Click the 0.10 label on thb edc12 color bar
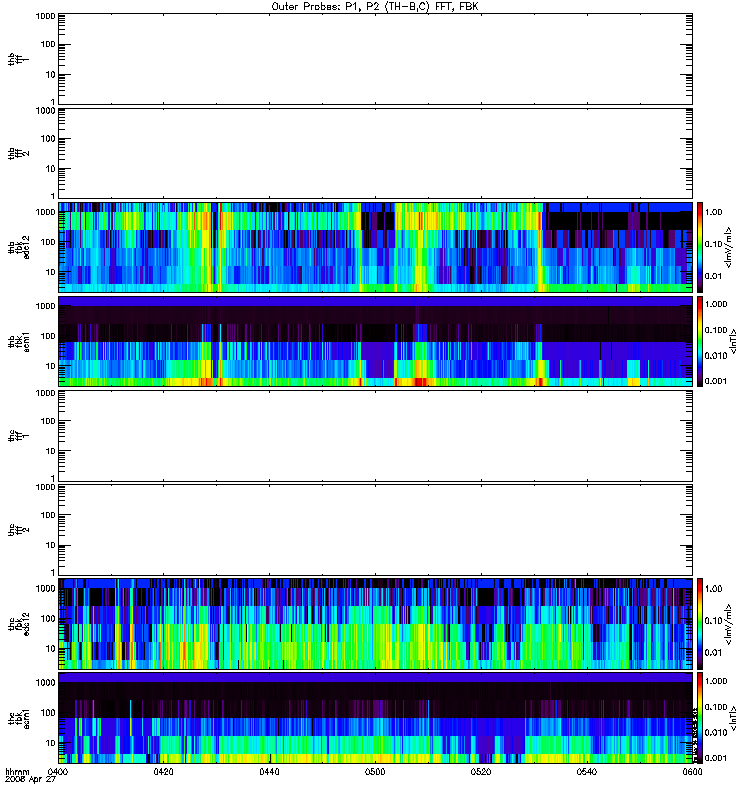 tap(713, 244)
